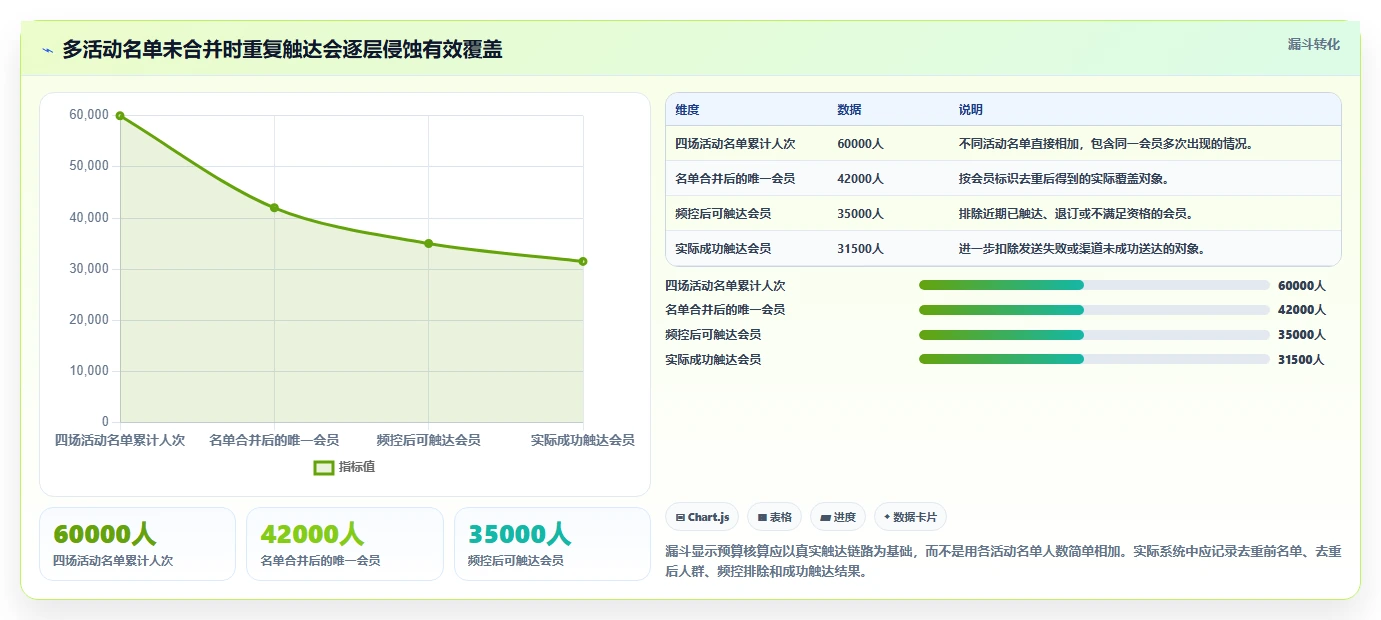Click the 说明 column header
1381x620 pixels.
[x=971, y=110]
